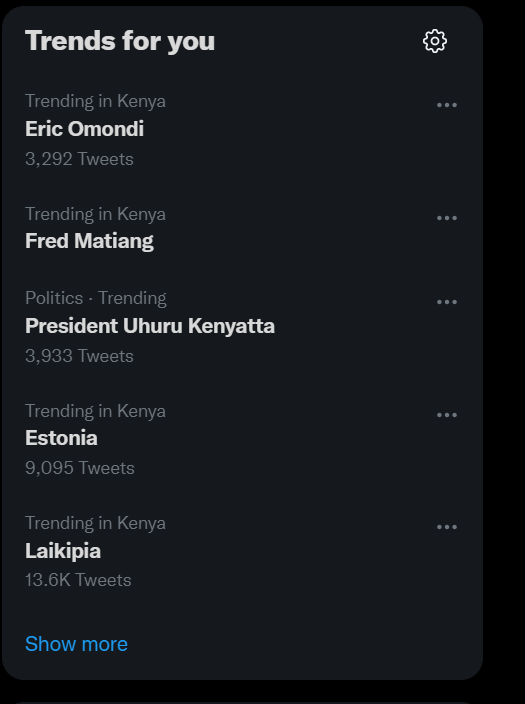Click the 'Trends for you' heading
Screen dimensions: 525x704
pos(120,41)
